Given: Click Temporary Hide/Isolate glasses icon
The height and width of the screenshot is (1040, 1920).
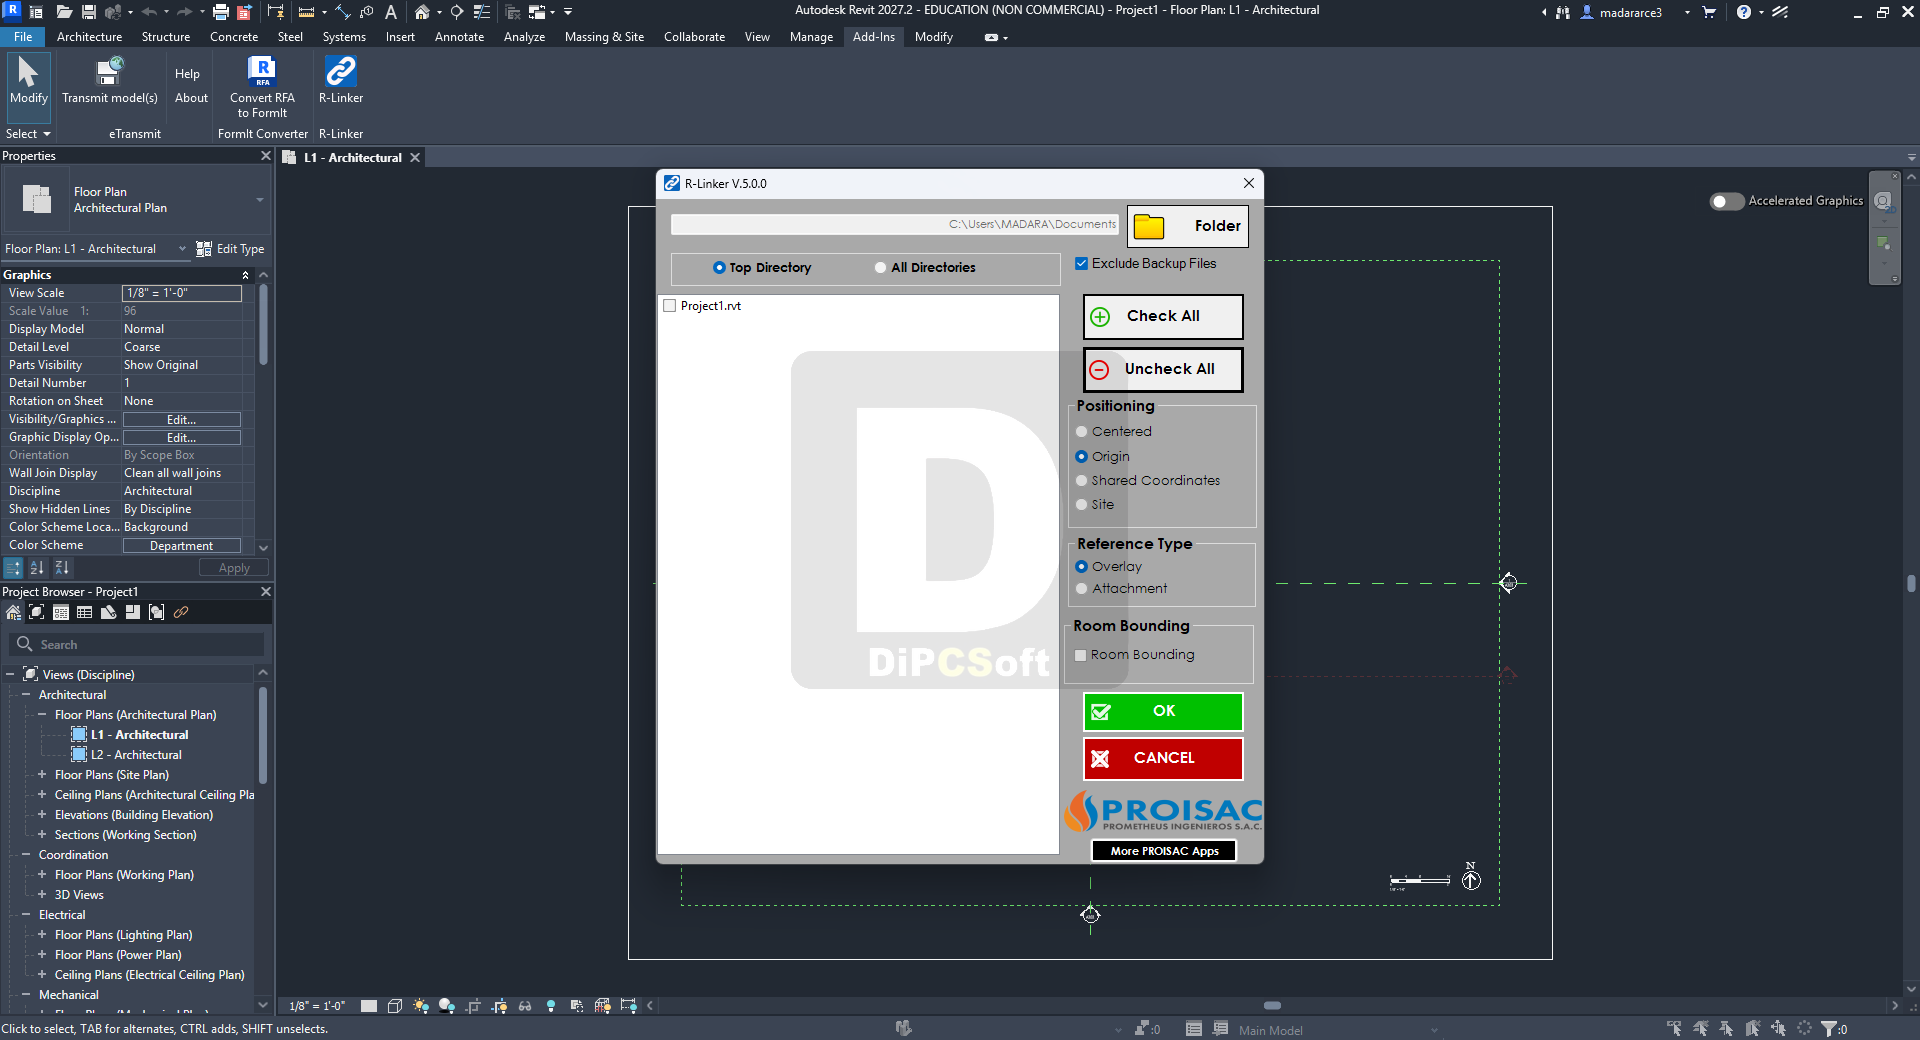Looking at the screenshot, I should coord(525,1006).
